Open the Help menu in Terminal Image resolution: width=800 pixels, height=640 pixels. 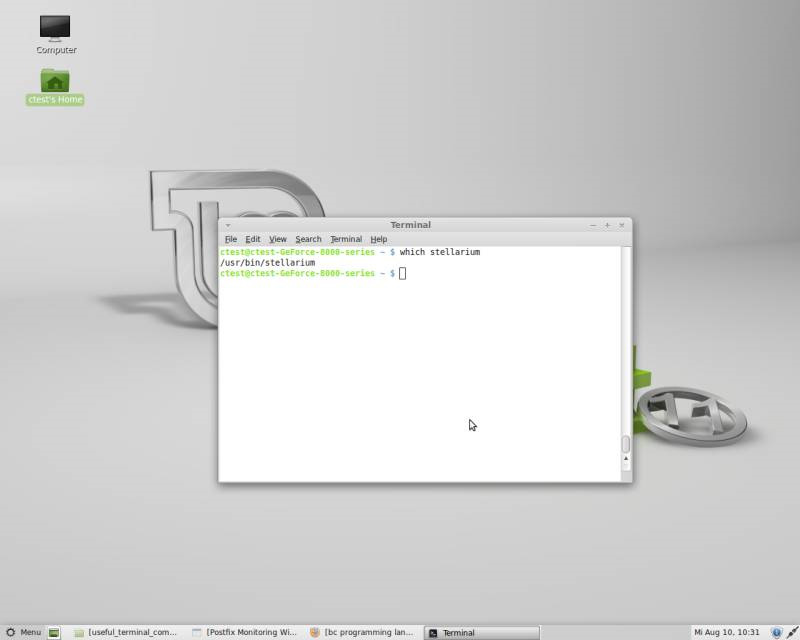pyautogui.click(x=379, y=239)
